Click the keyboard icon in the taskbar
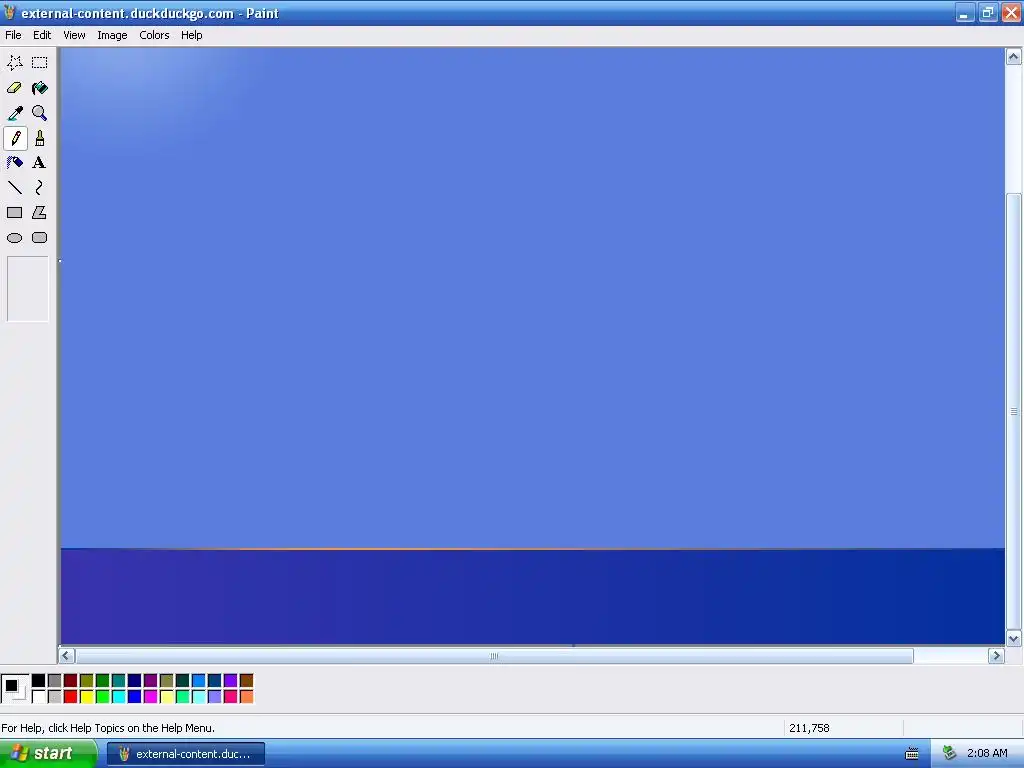Viewport: 1024px width, 768px height. [x=912, y=754]
